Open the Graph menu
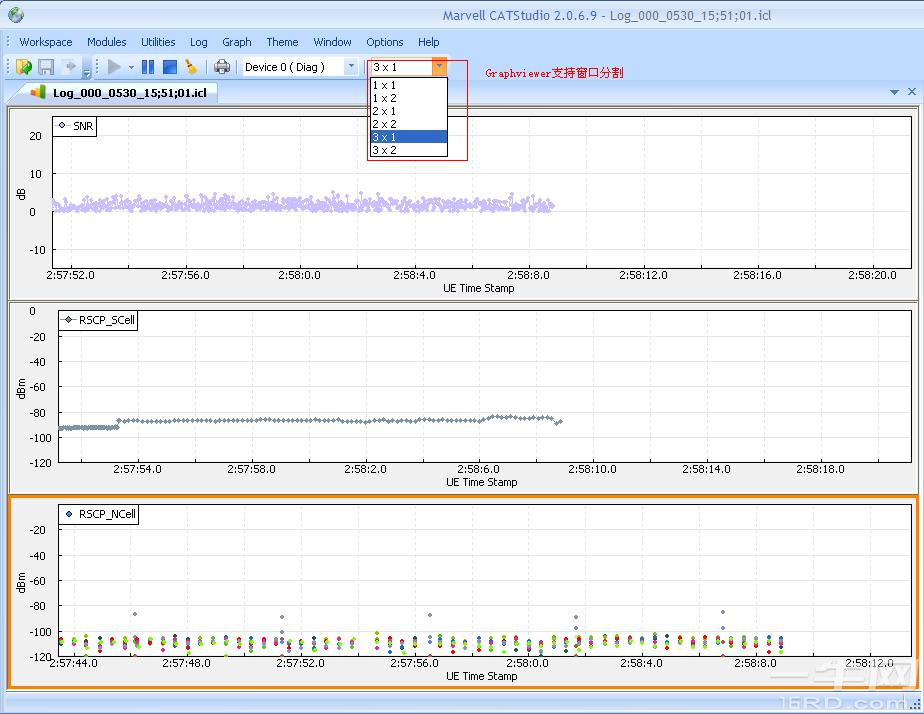Viewport: 924px width, 714px height. 236,42
